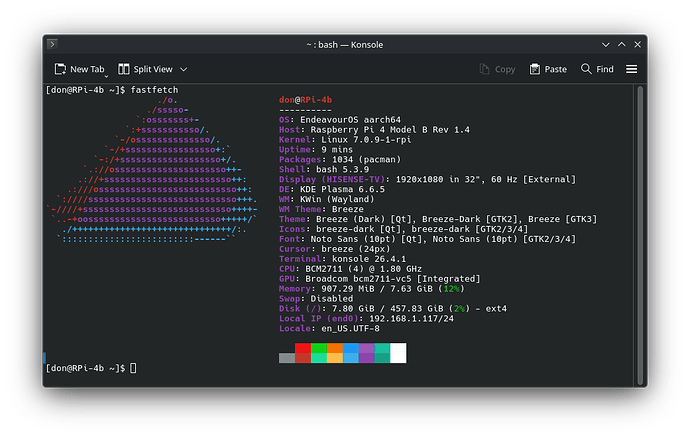
Task: Click the 'Font' label
Action: [x=289, y=239]
